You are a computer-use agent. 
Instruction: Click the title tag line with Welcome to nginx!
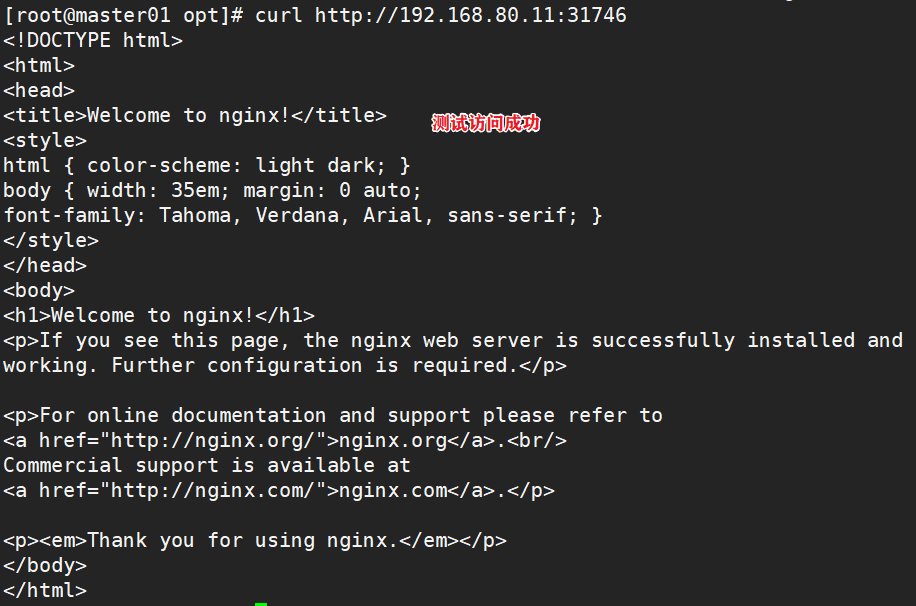pos(195,115)
